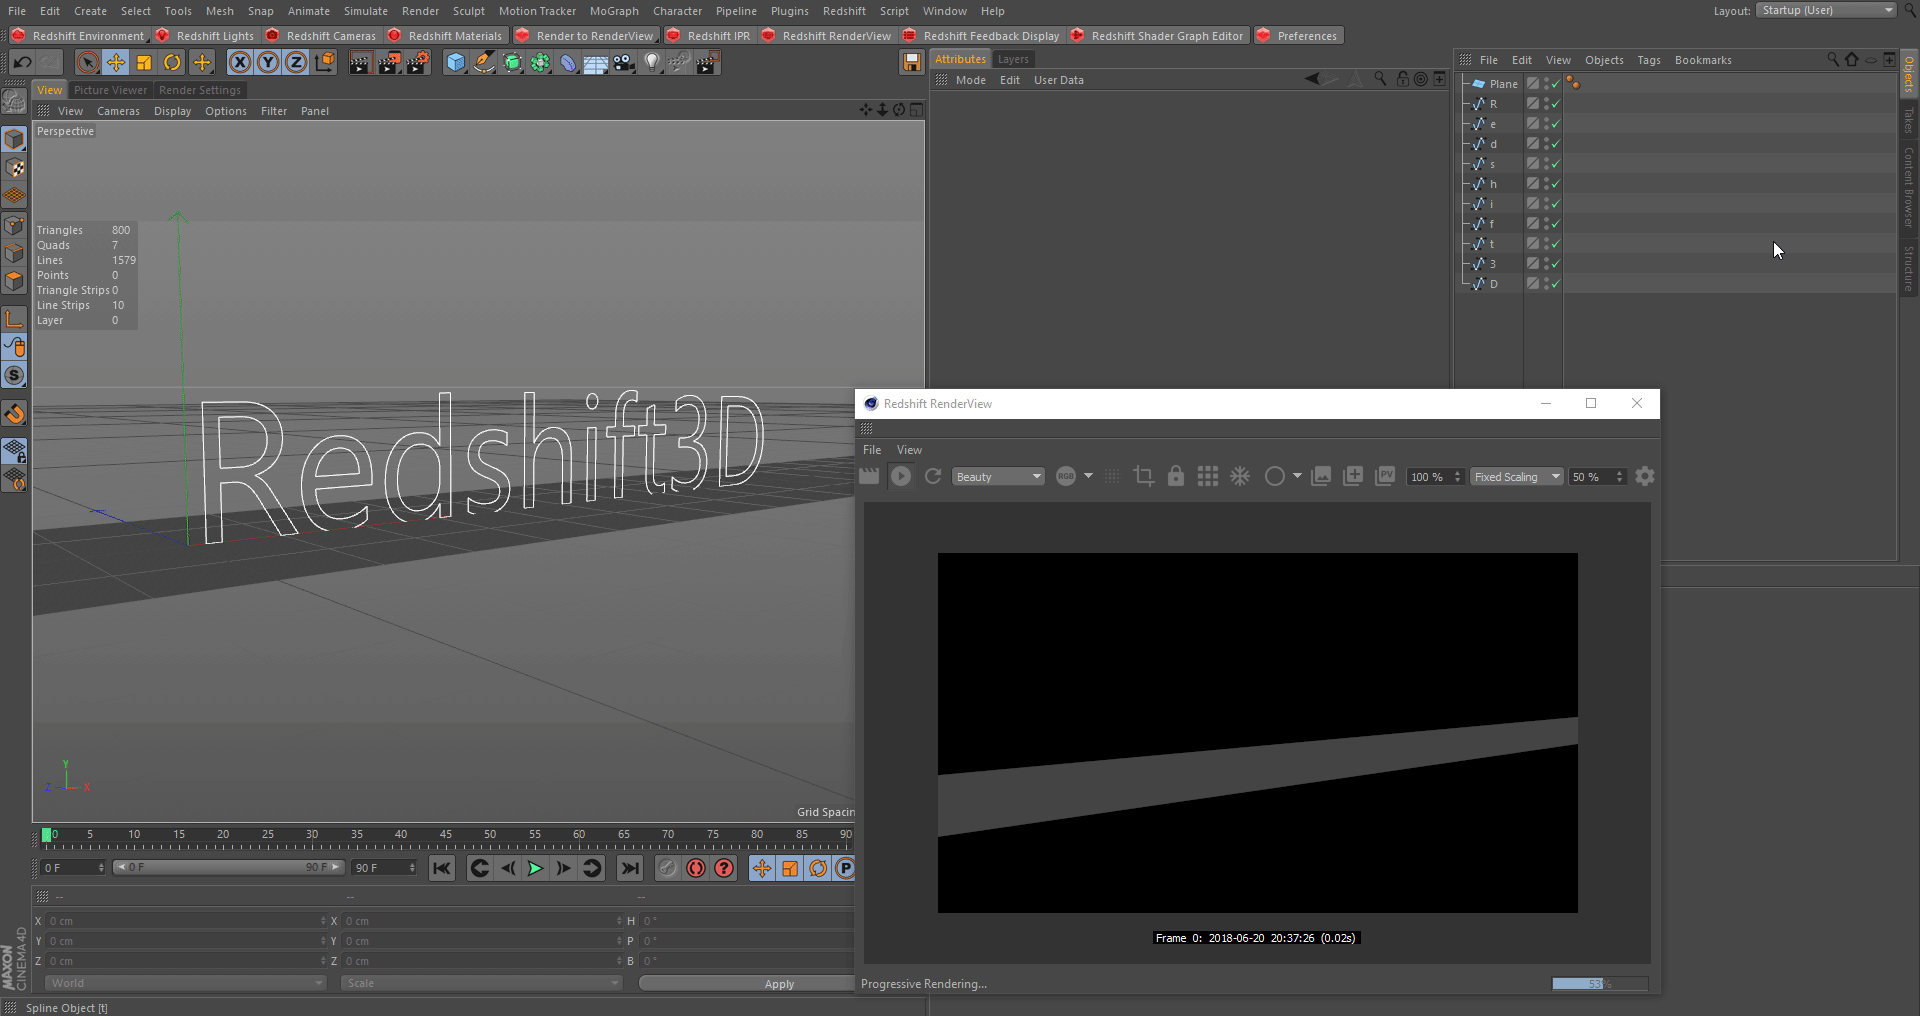Image resolution: width=1920 pixels, height=1016 pixels.
Task: Click the RenderView refresh icon
Action: pyautogui.click(x=933, y=477)
